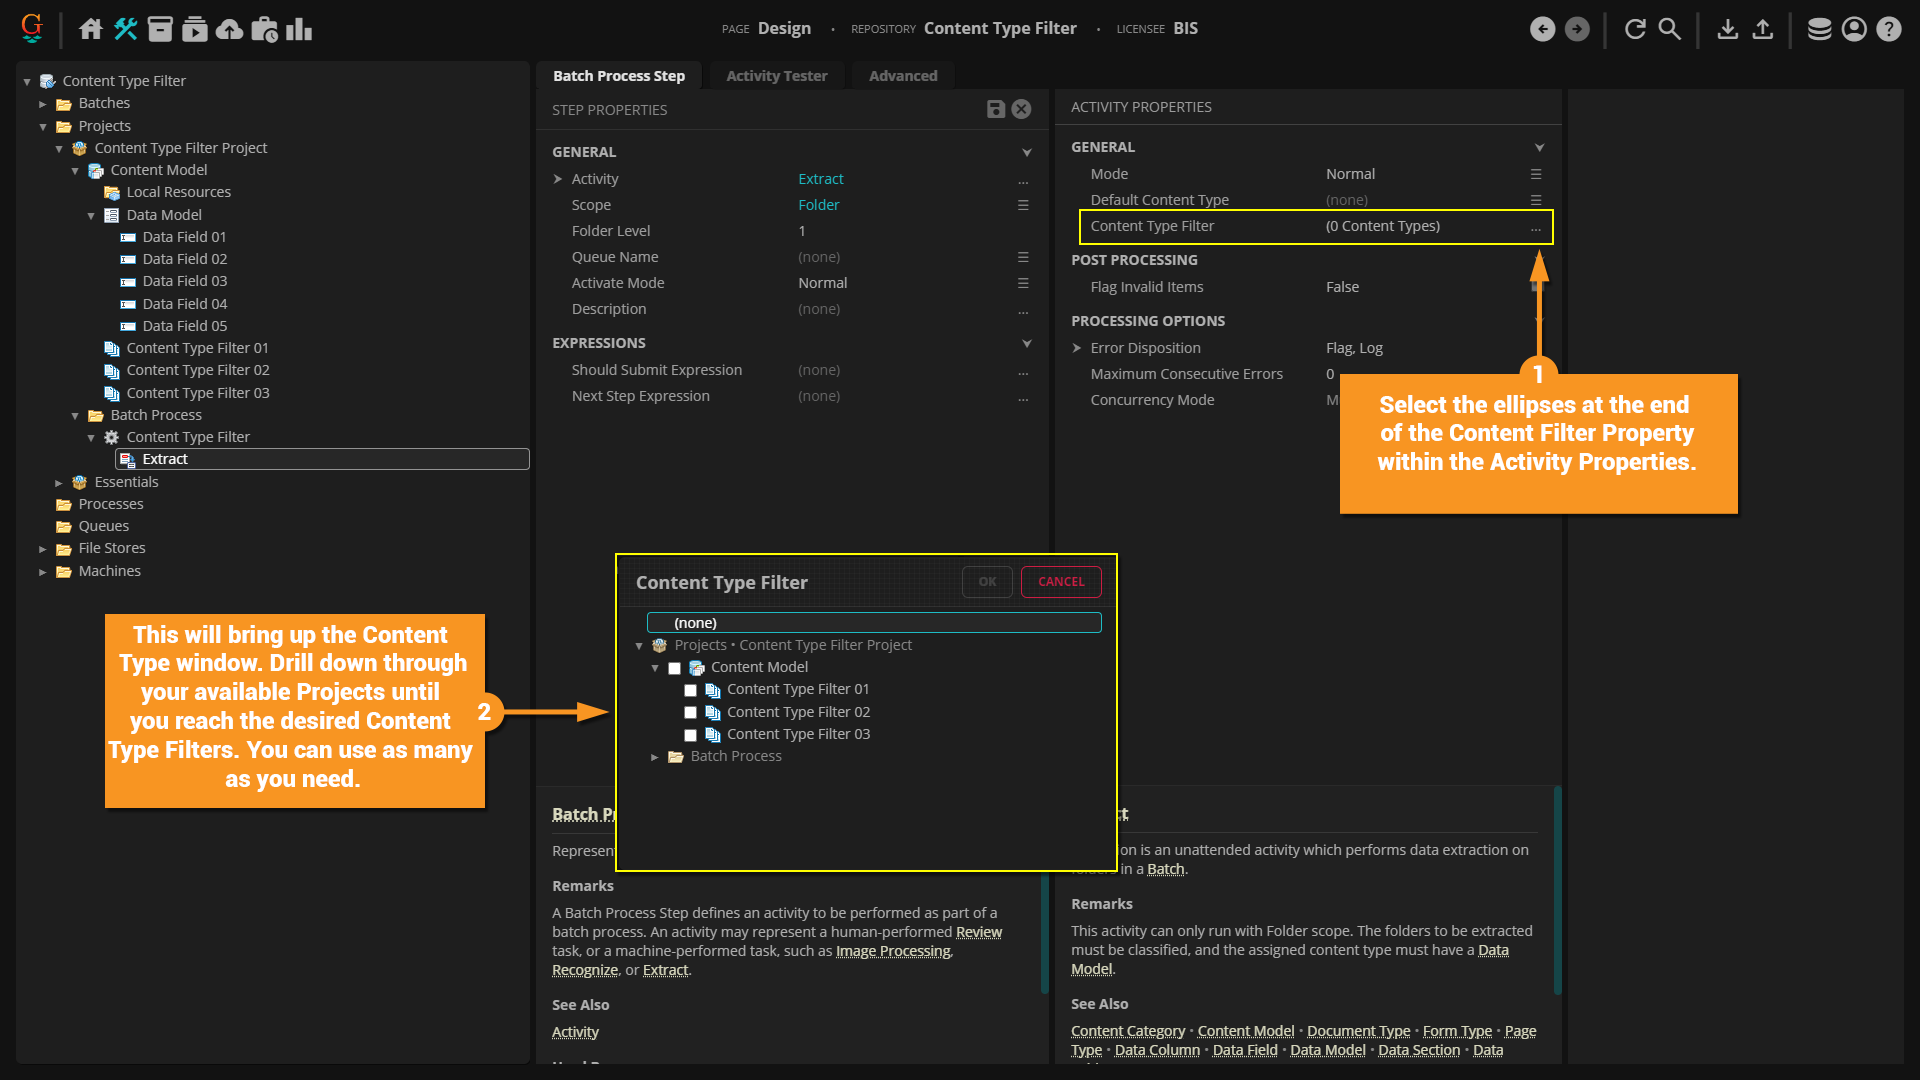Click the Flag Invalid Items False value

[1342, 287]
